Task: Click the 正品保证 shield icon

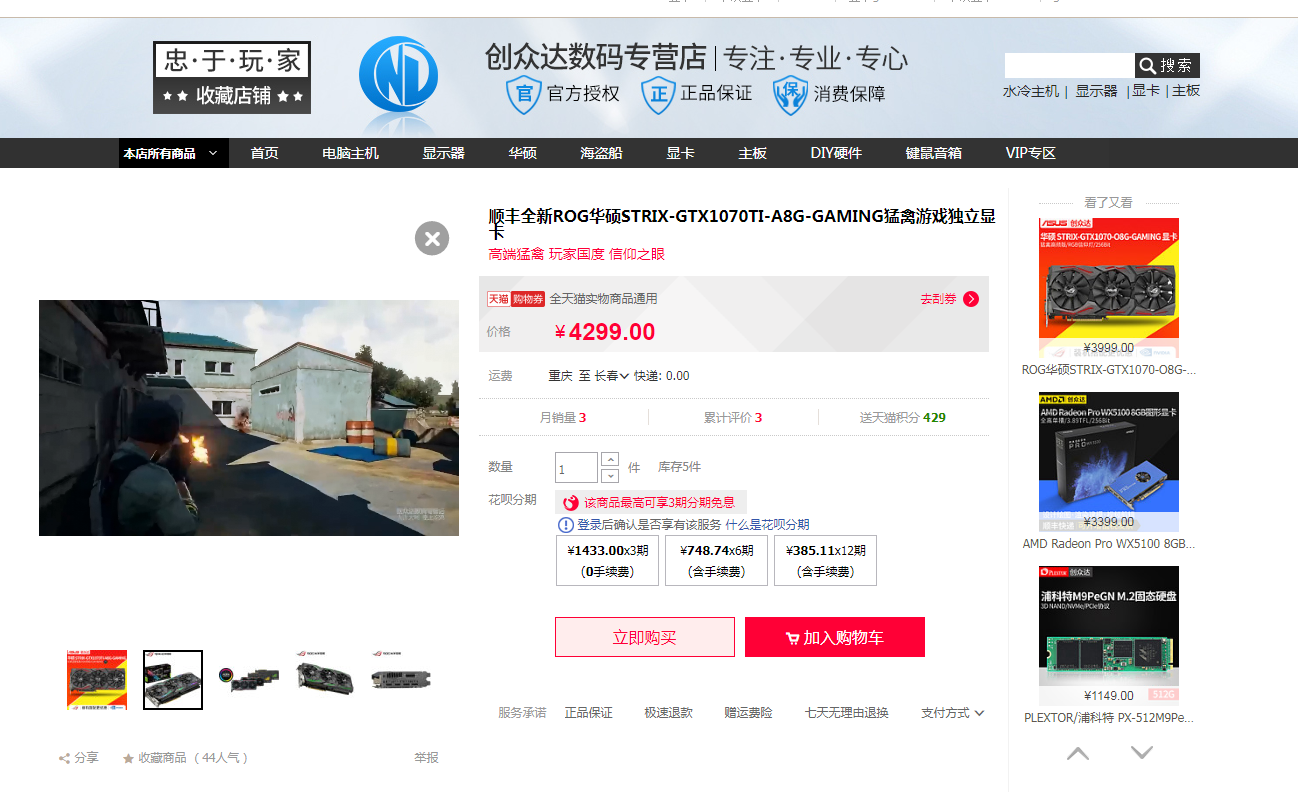Action: 658,94
